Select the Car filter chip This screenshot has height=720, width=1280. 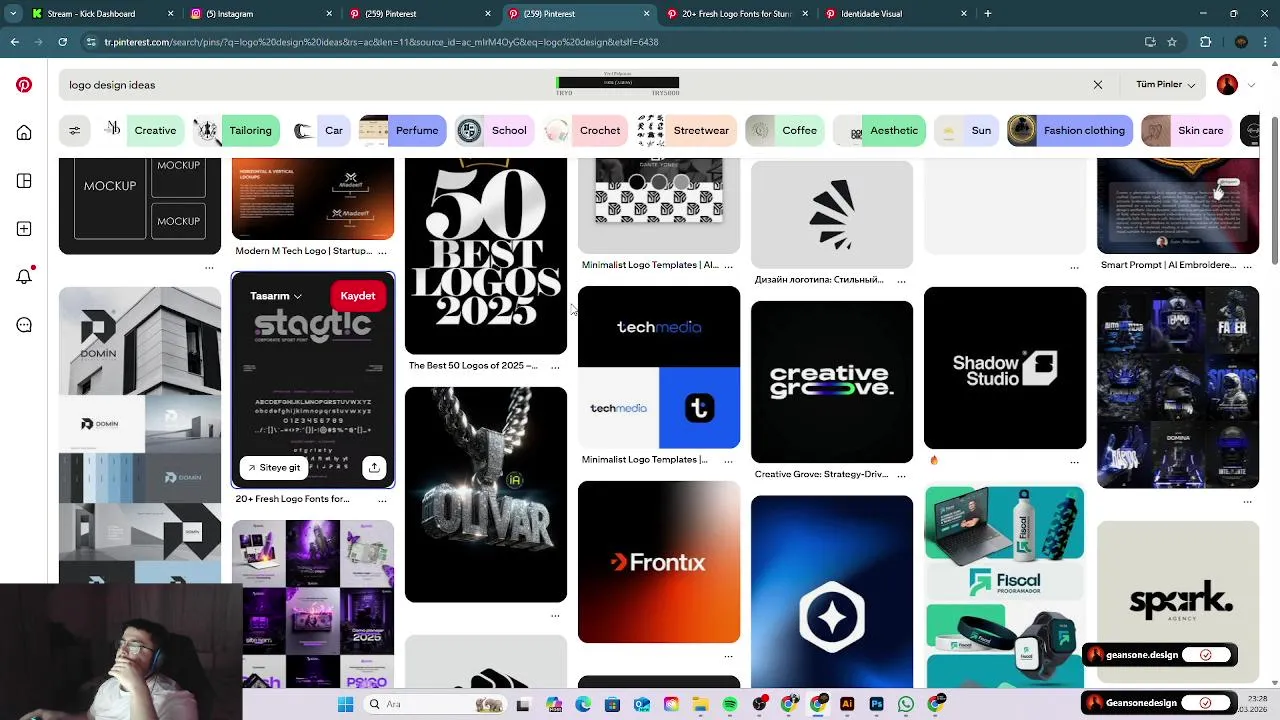(x=319, y=131)
